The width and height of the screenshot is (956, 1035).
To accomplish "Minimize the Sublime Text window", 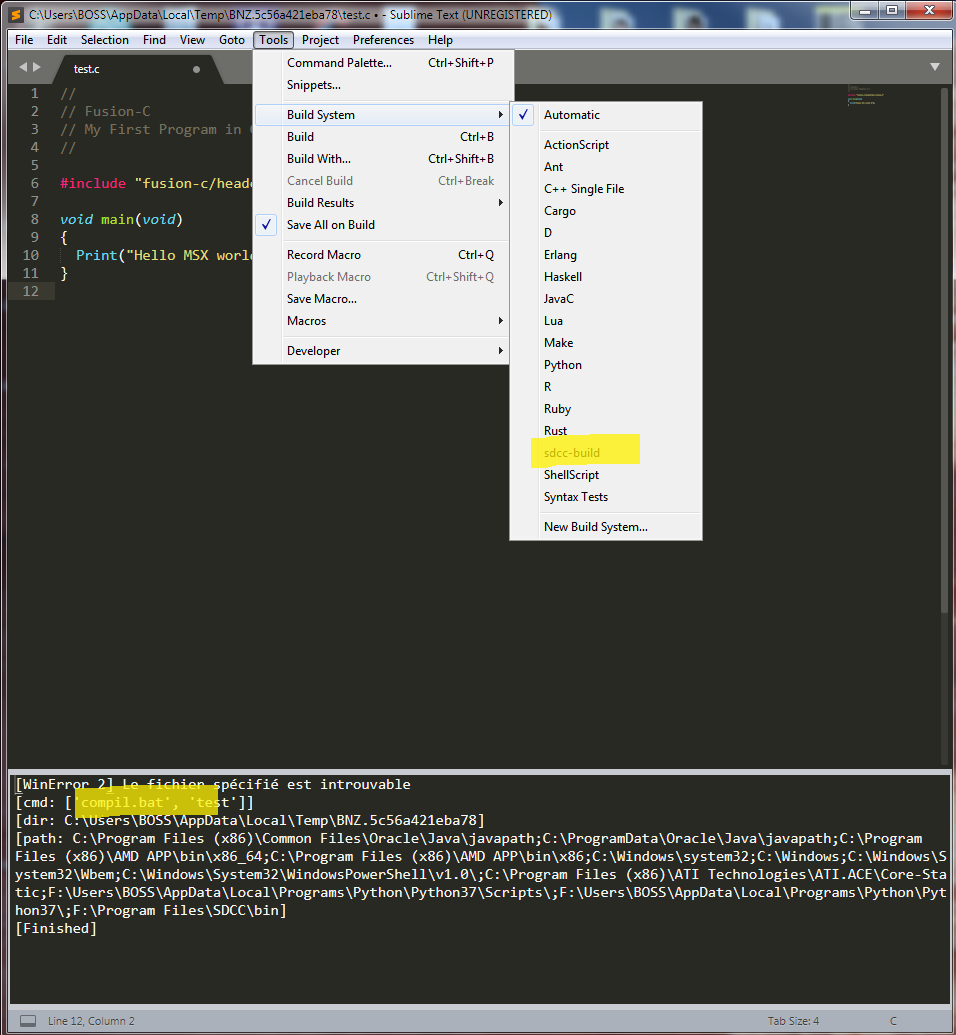I will [866, 11].
